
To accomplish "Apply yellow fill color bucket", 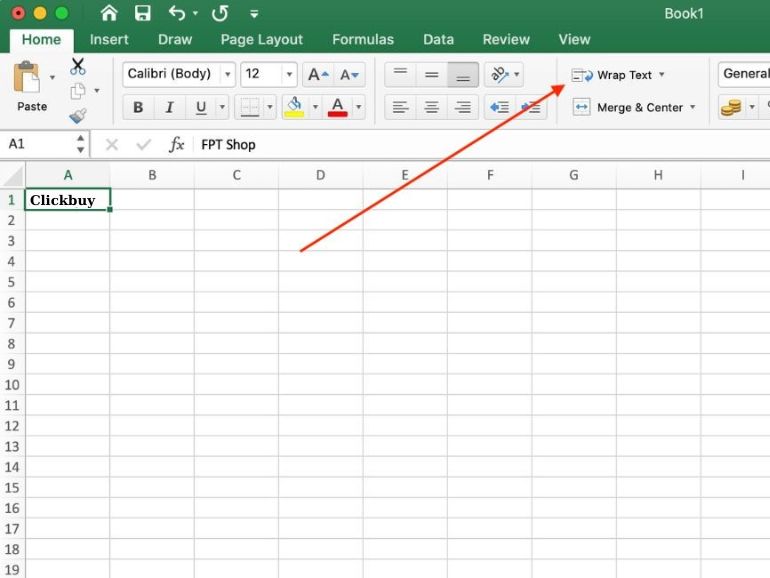I will 294,107.
